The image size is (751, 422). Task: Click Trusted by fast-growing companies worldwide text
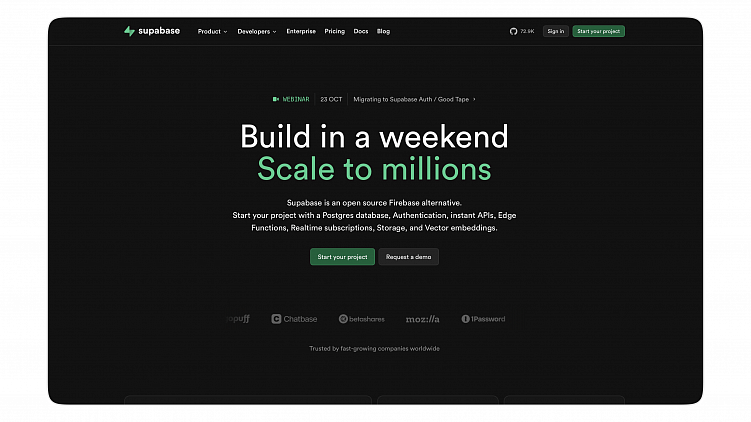click(x=375, y=349)
